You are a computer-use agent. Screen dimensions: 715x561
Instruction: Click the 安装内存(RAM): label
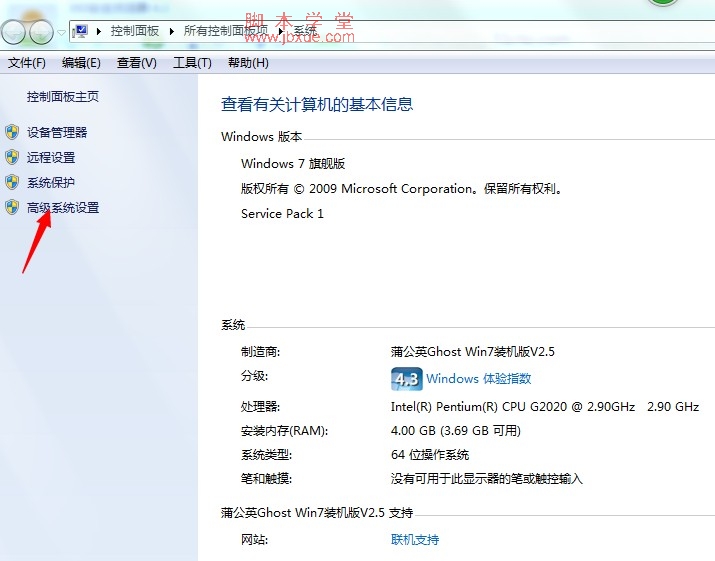click(285, 431)
